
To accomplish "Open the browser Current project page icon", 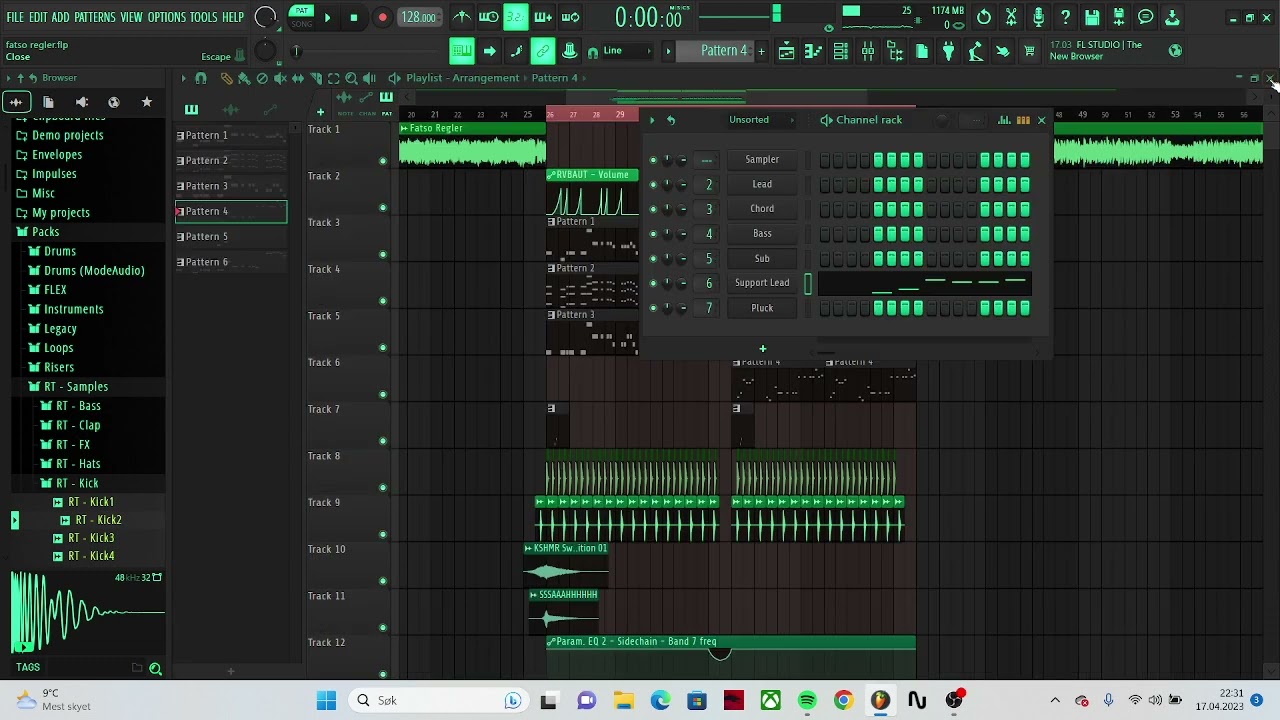I will click(x=48, y=102).
